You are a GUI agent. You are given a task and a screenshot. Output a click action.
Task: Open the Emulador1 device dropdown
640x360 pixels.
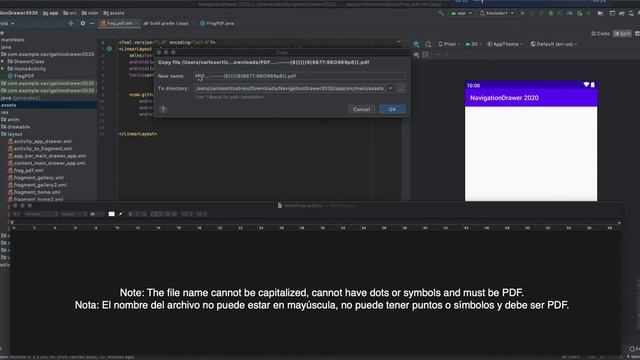point(497,13)
